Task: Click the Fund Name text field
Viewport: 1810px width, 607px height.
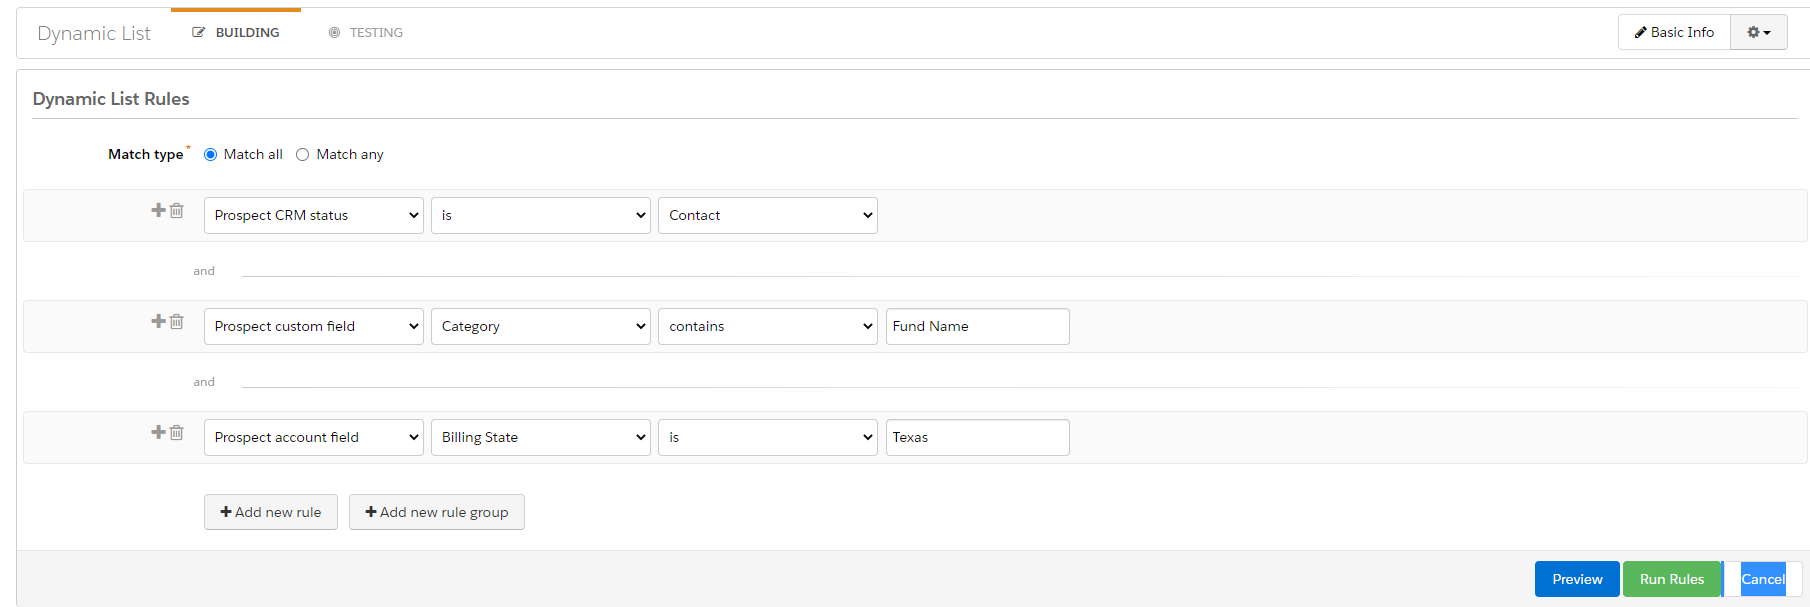Action: [x=977, y=327]
